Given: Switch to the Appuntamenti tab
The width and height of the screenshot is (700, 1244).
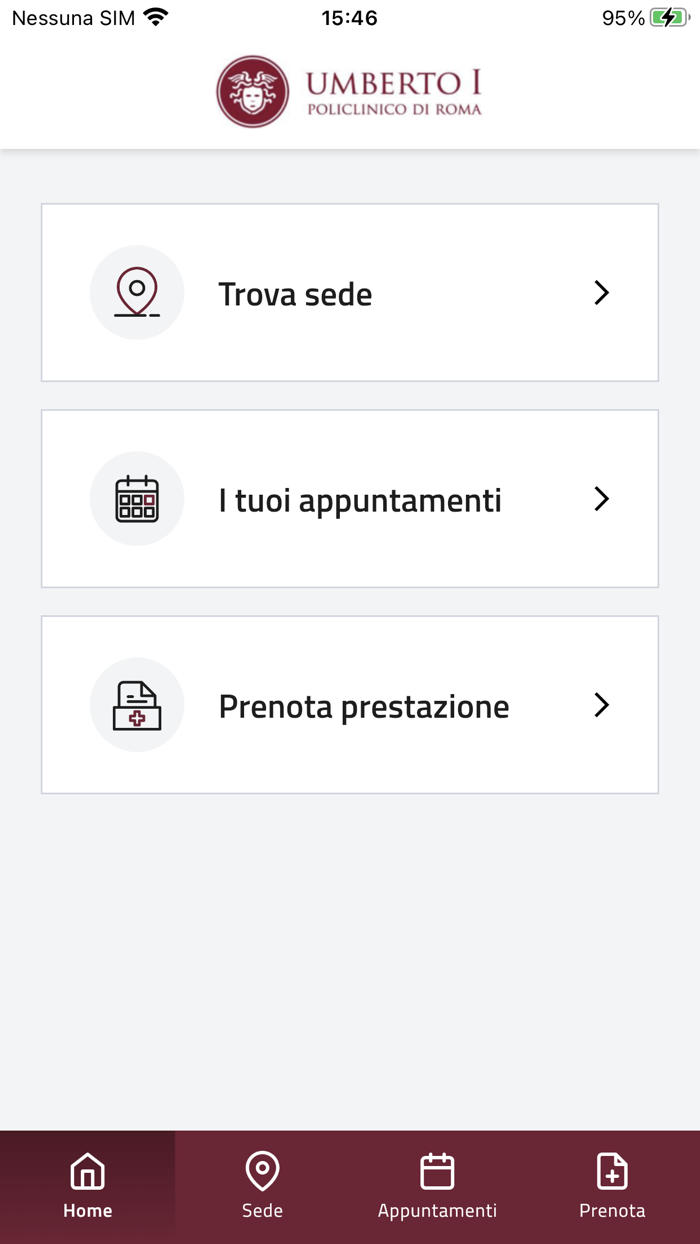Looking at the screenshot, I should [437, 1186].
